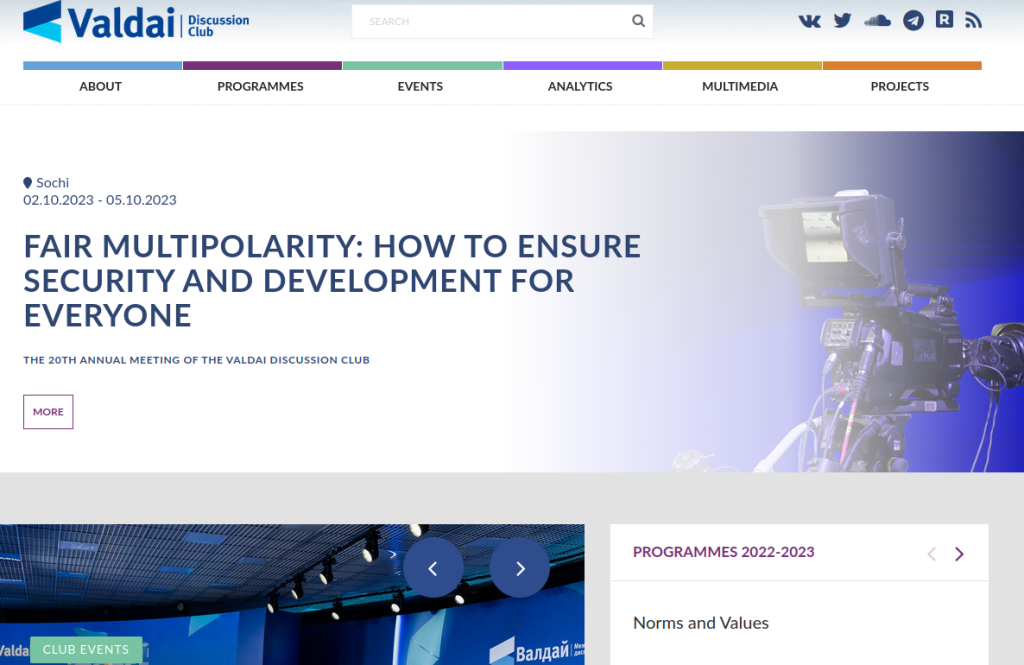
Task: Open the RSS feed icon
Action: point(974,21)
